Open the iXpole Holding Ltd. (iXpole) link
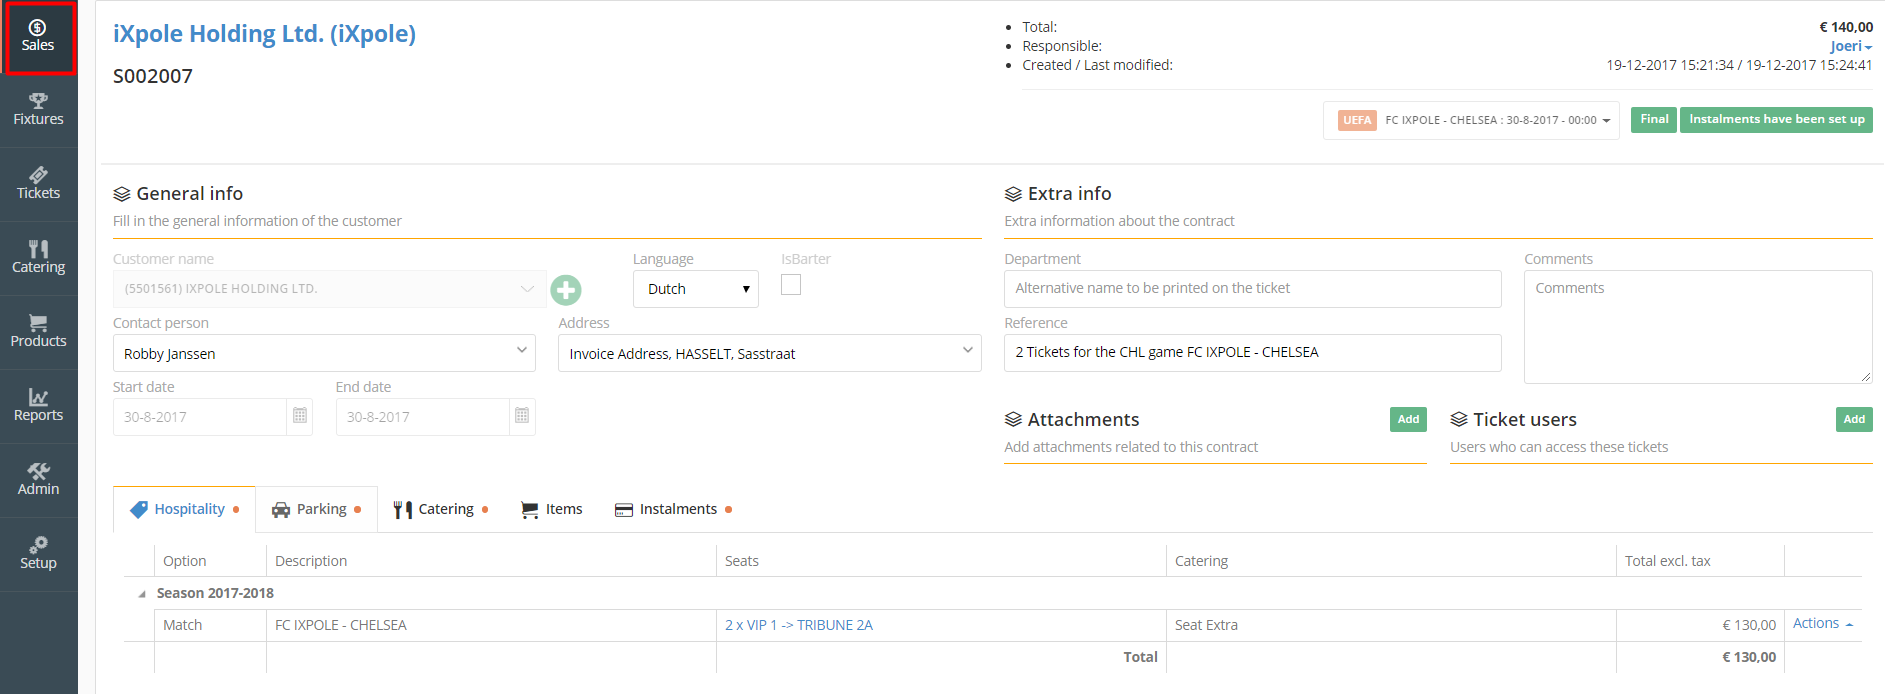The width and height of the screenshot is (1885, 694). tap(264, 34)
